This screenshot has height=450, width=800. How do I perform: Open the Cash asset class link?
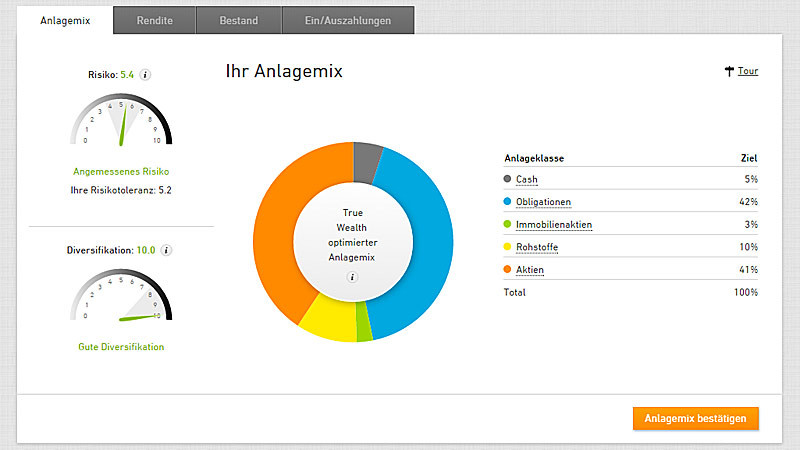click(x=527, y=180)
